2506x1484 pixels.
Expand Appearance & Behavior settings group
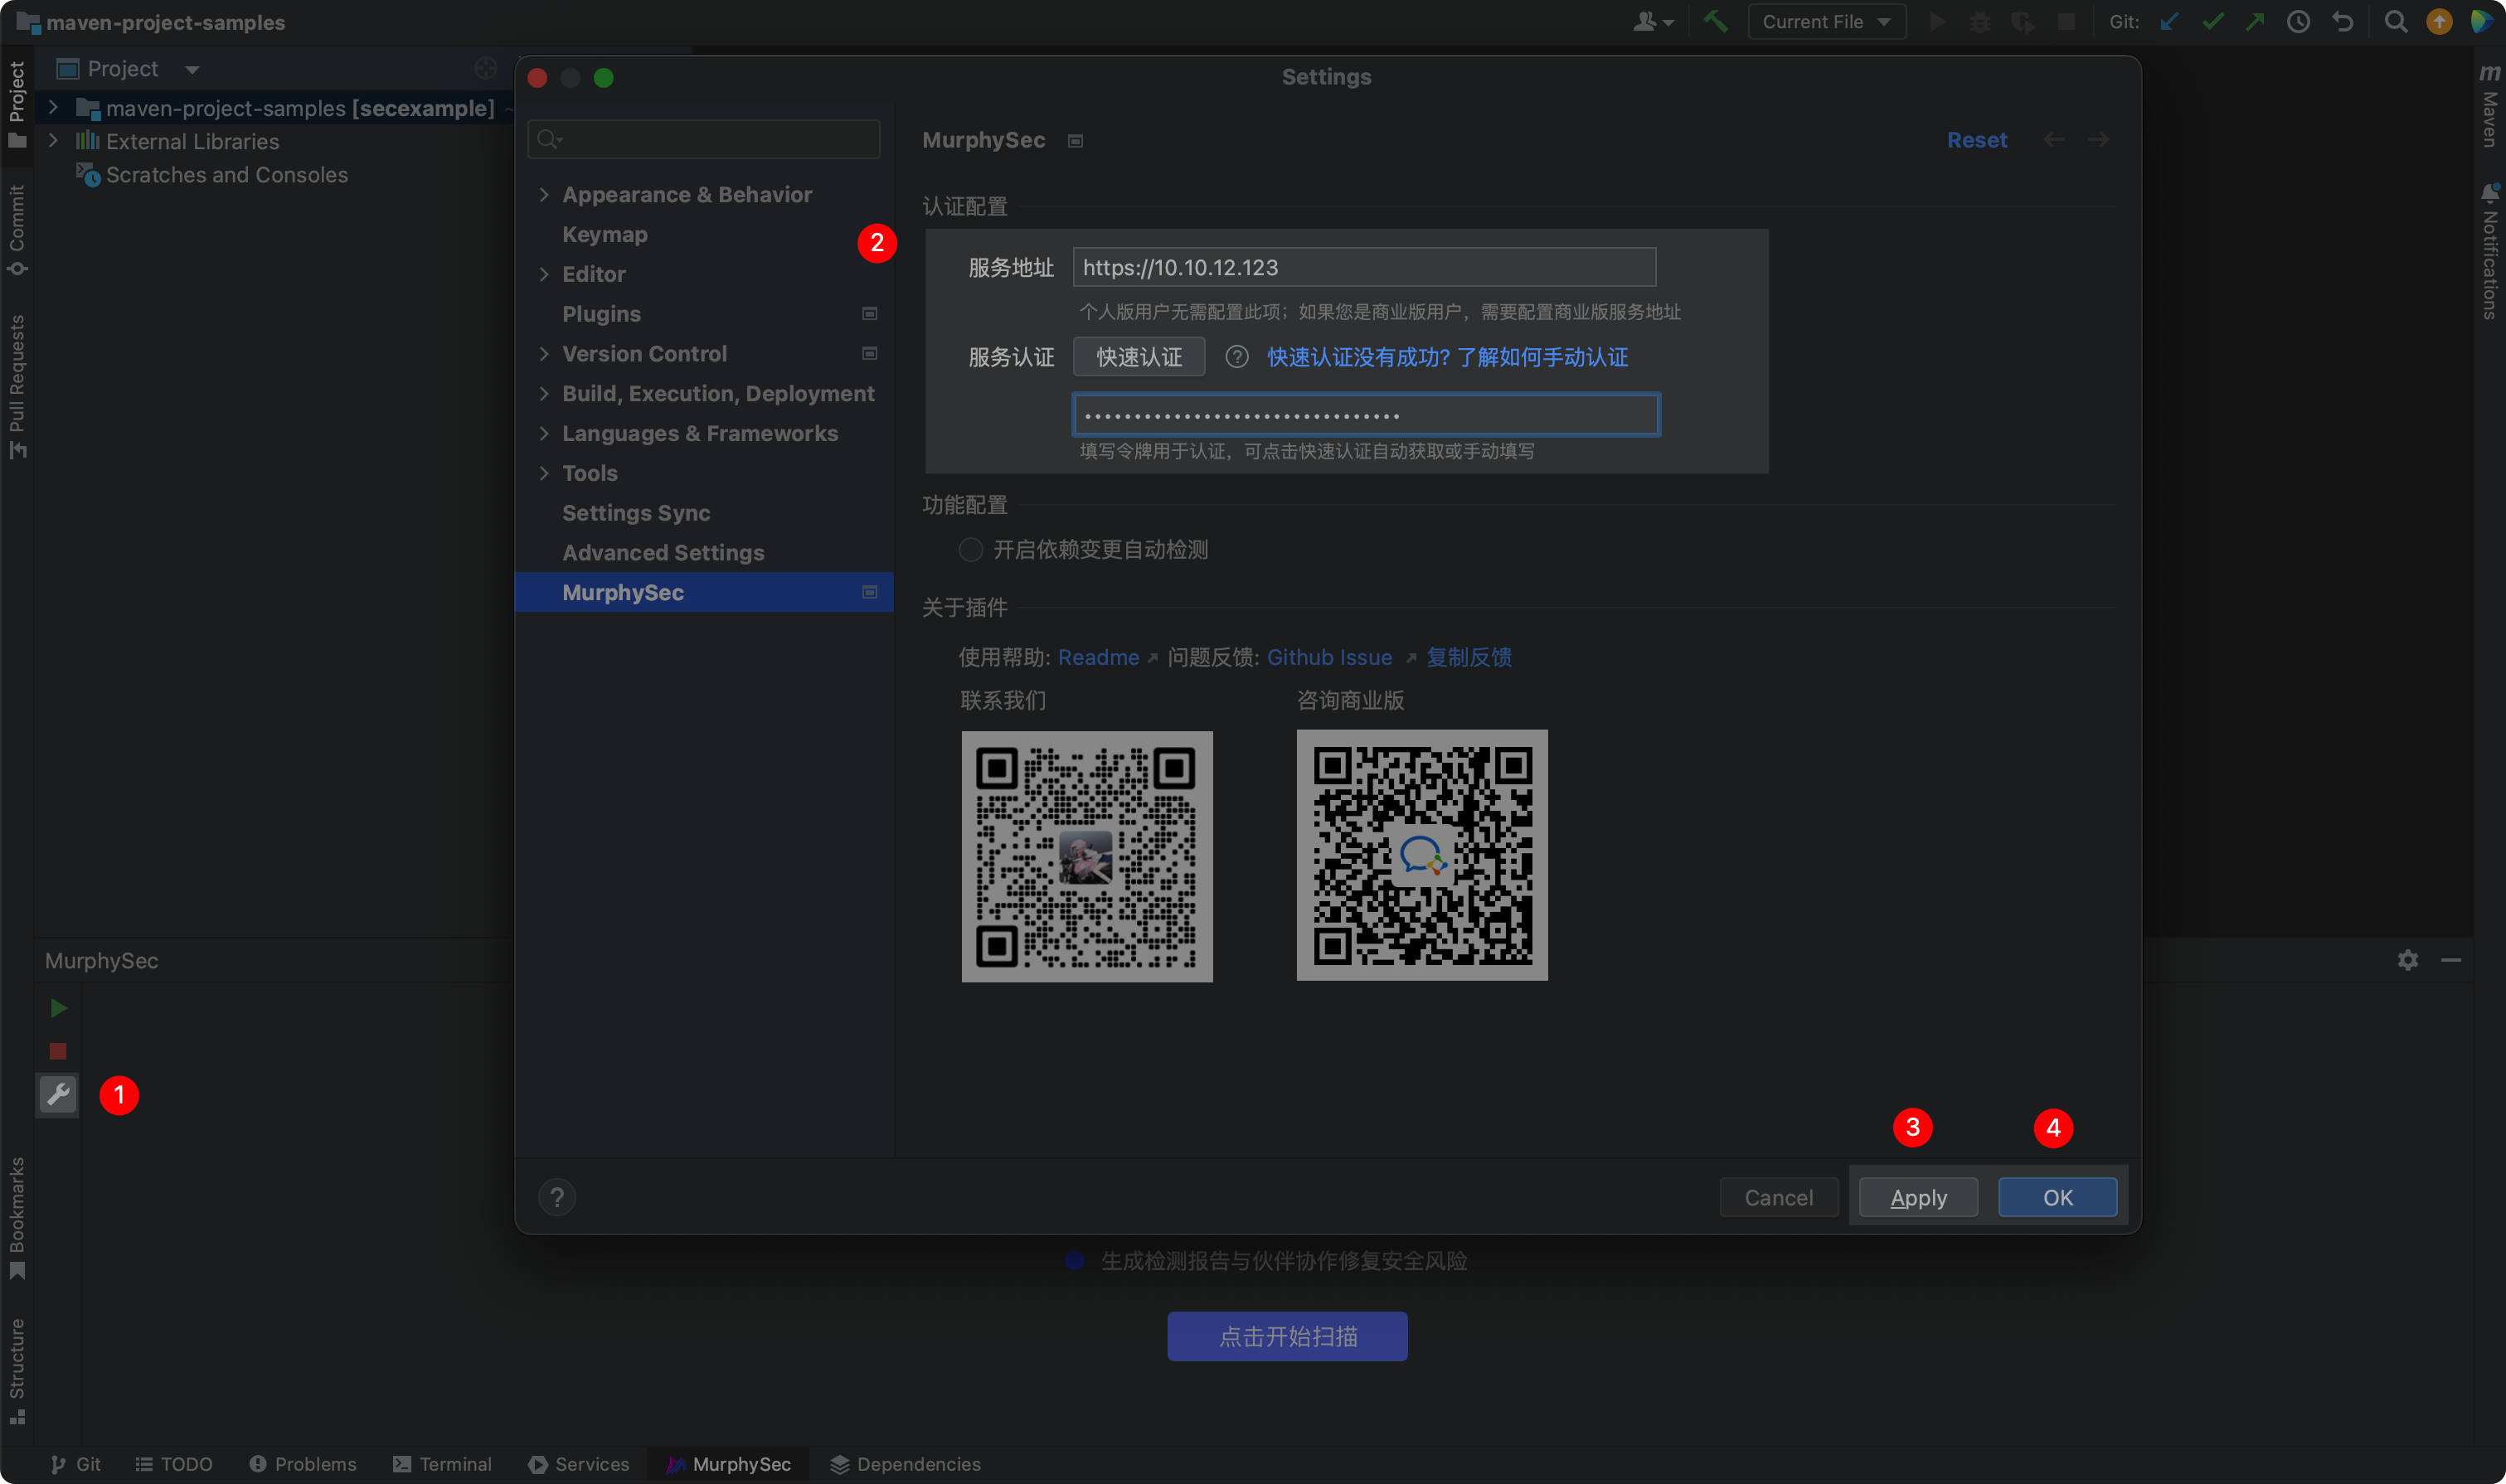(x=544, y=195)
